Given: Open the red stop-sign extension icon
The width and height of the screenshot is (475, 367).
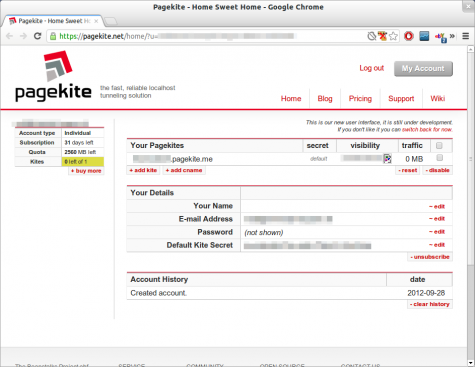Looking at the screenshot, I should [x=409, y=36].
